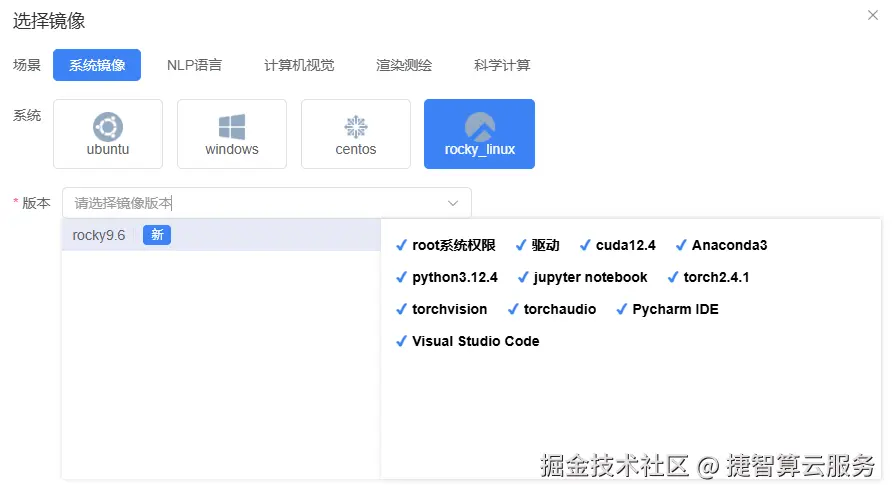Screen dimensions: 892x496
Task: Click the torchaudio feature text
Action: click(x=560, y=309)
